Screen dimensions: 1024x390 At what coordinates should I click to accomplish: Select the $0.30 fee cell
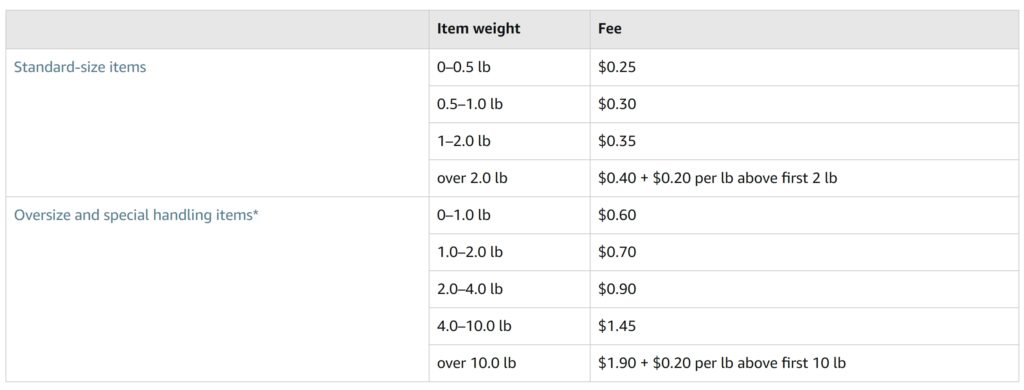click(x=804, y=105)
